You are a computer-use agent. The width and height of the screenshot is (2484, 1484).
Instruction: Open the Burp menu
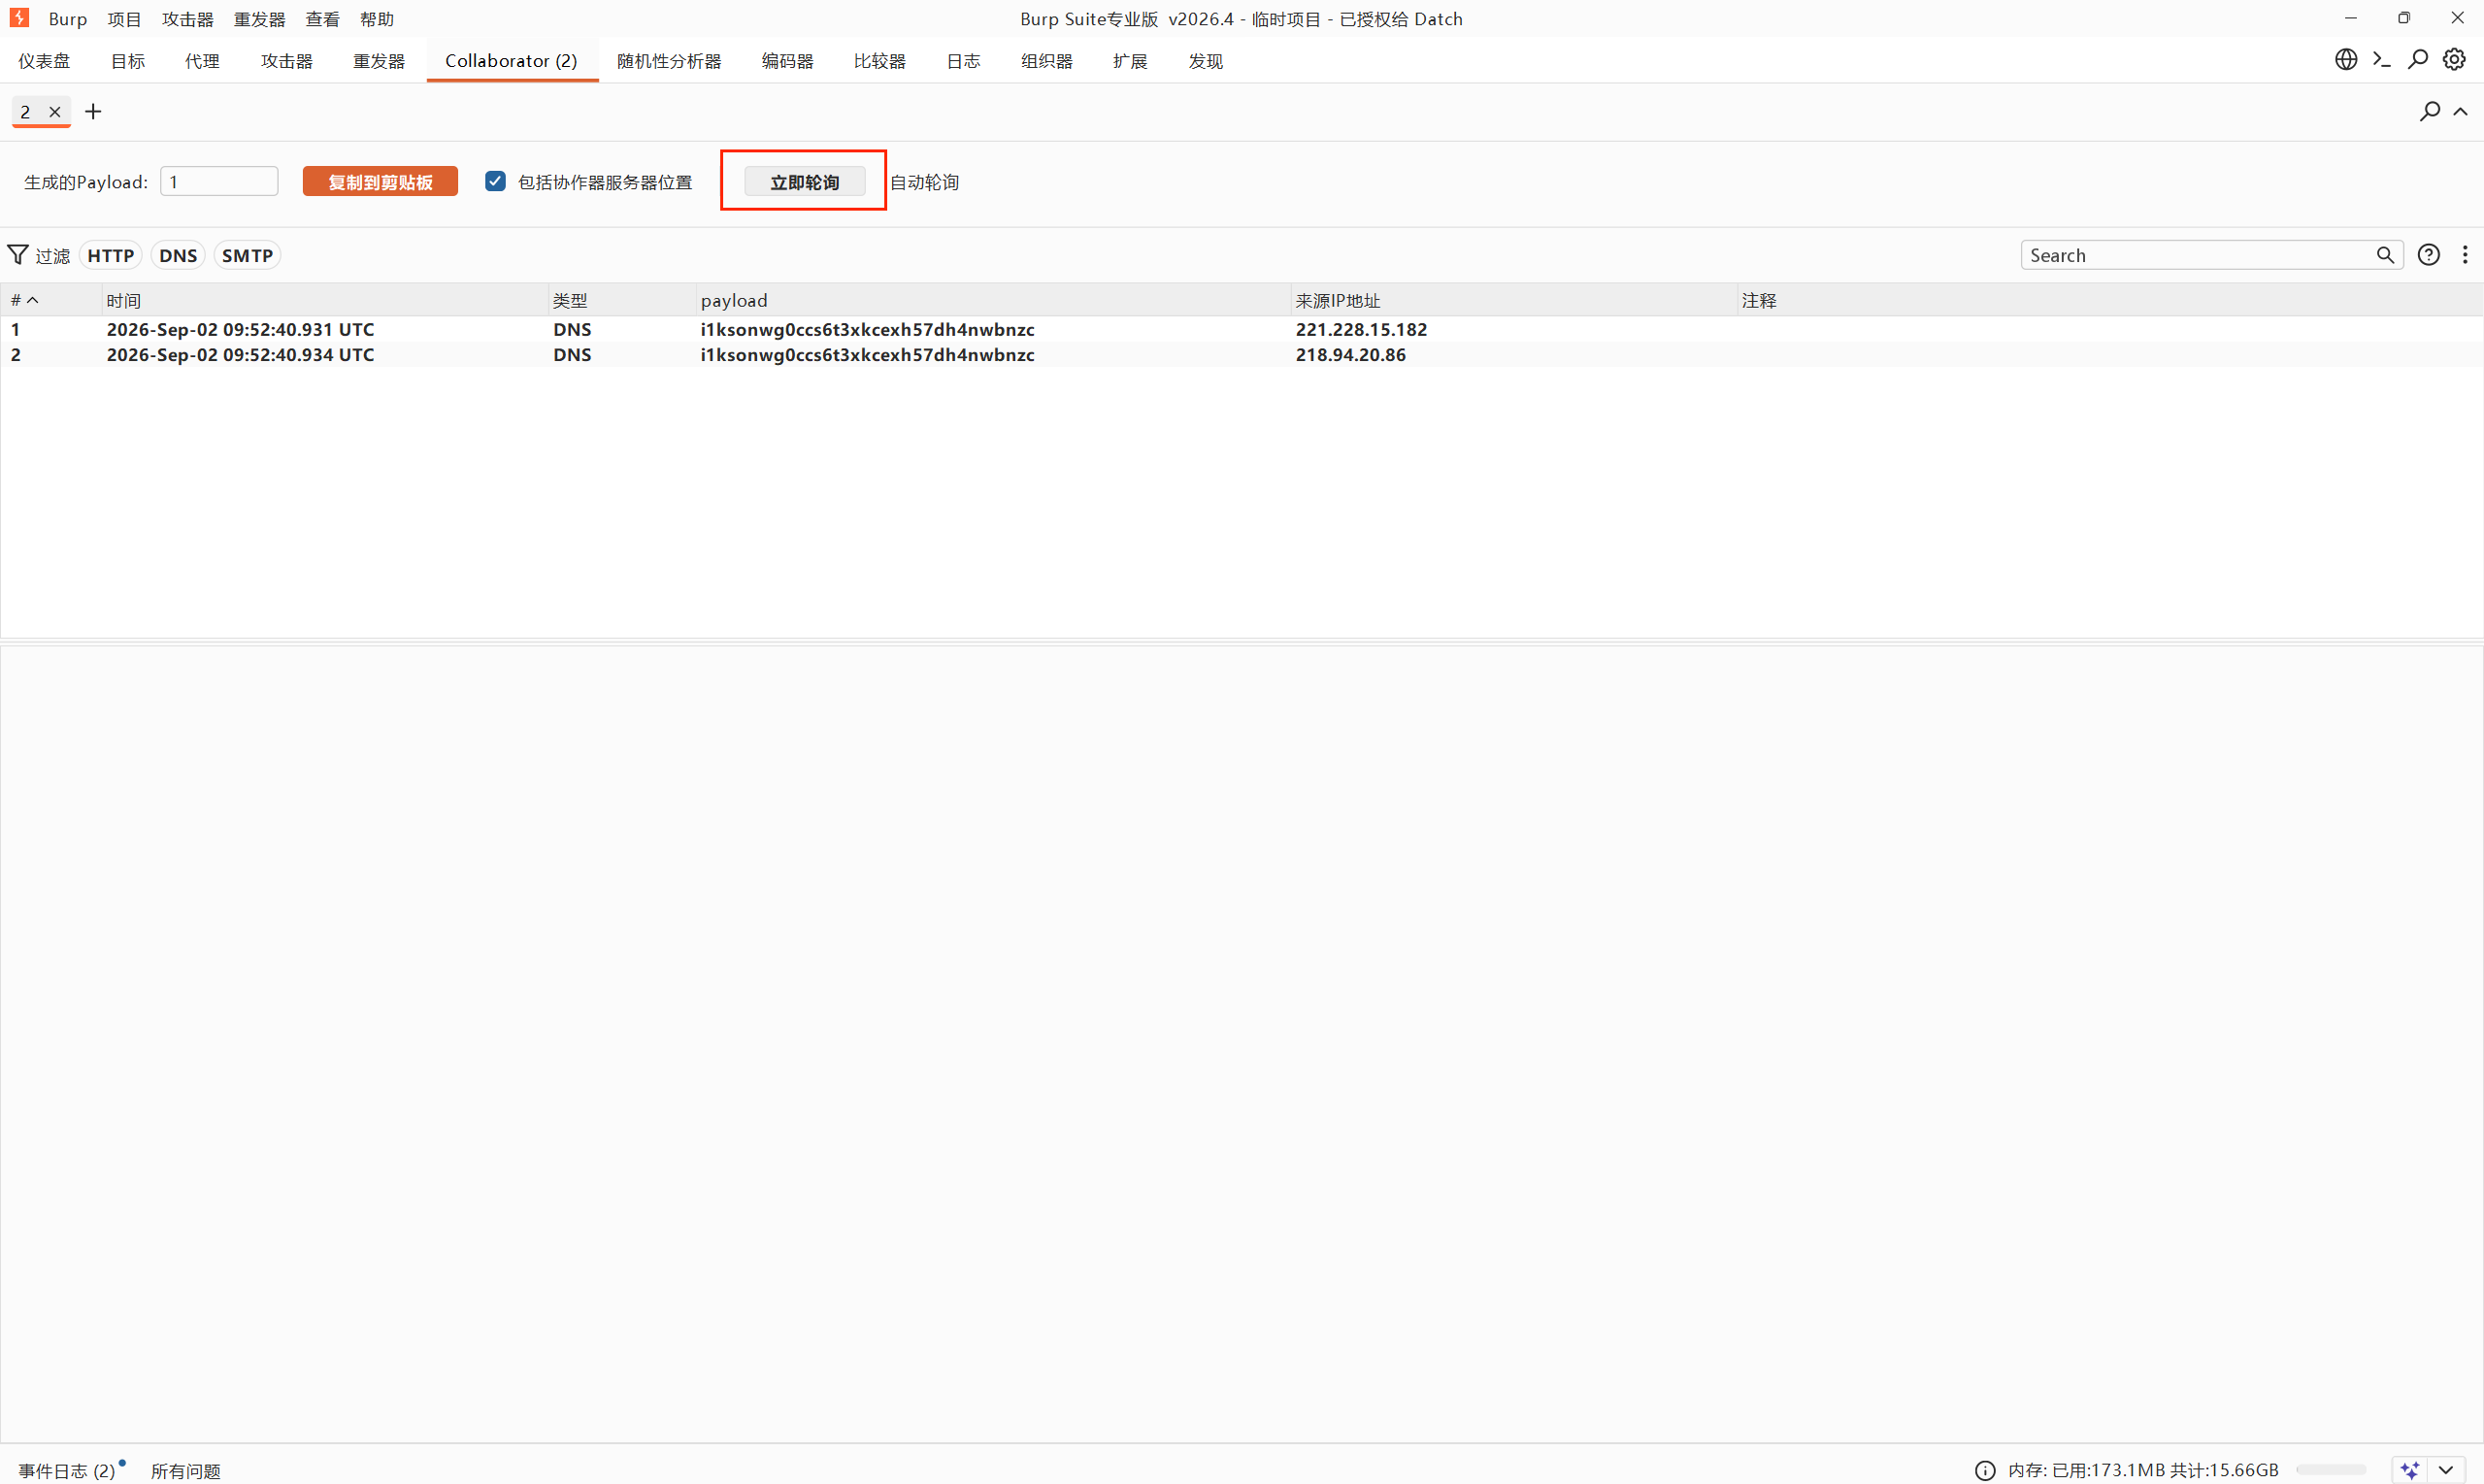pos(68,19)
